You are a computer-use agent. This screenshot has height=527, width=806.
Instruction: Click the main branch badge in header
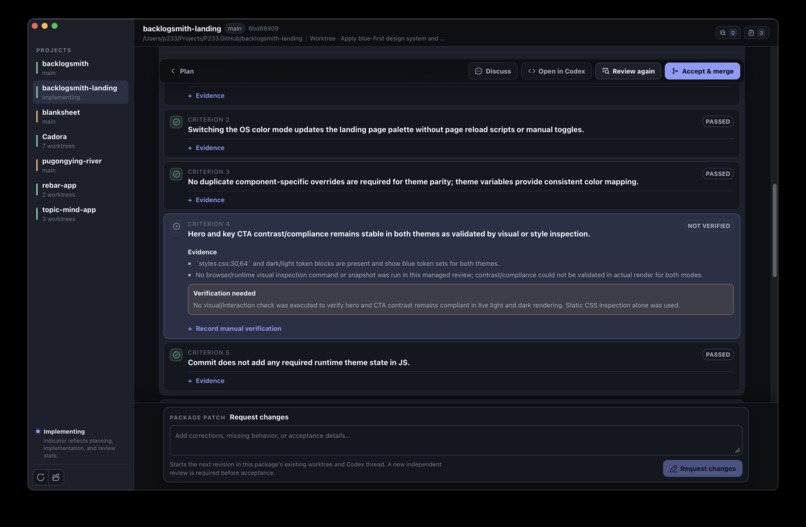pyautogui.click(x=234, y=29)
